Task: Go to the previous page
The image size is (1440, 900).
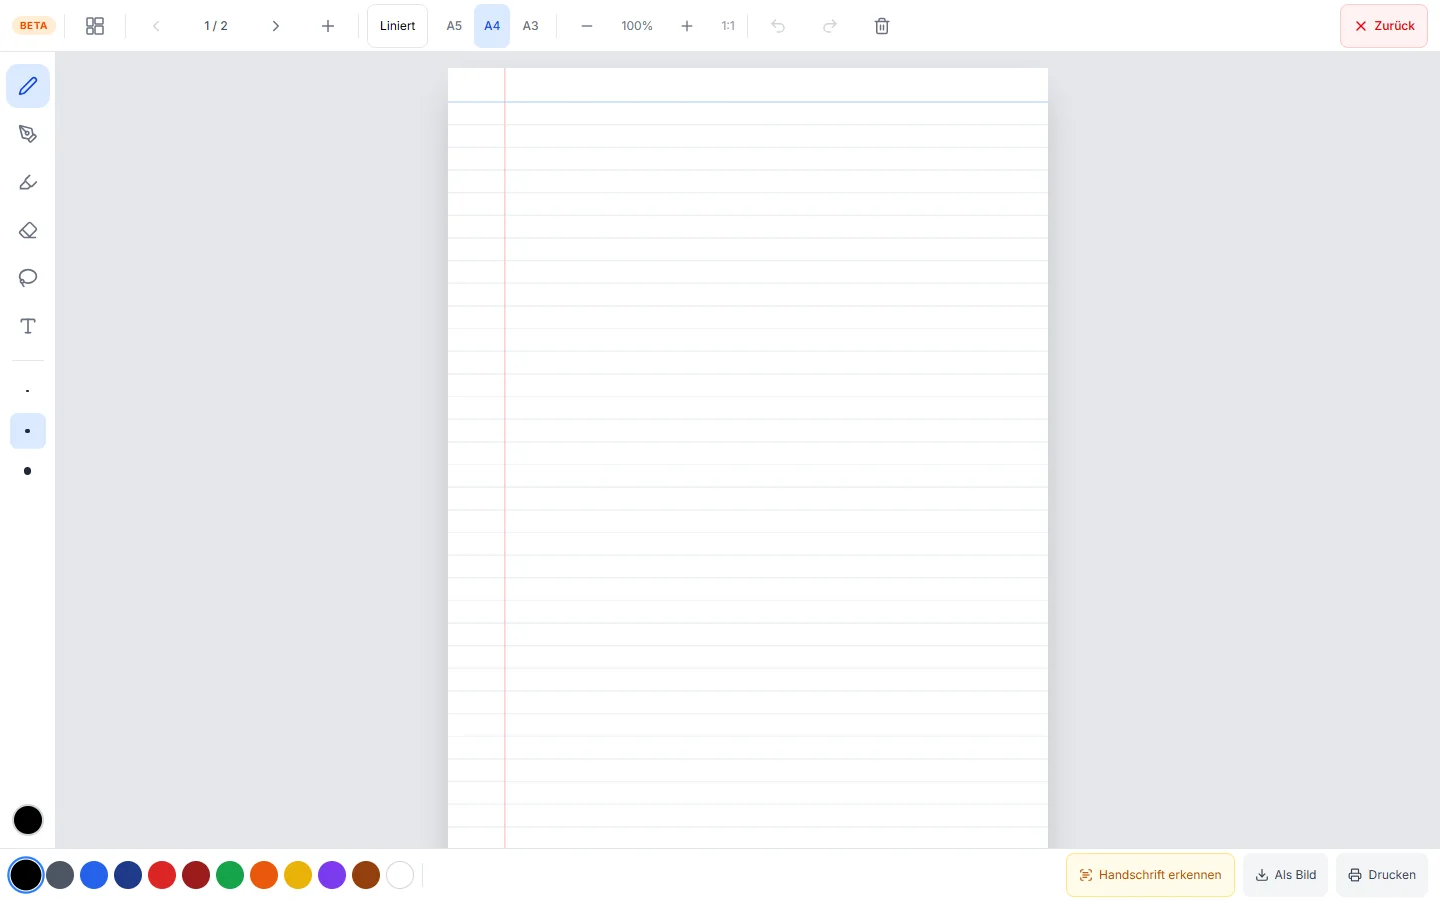Action: click(x=156, y=26)
